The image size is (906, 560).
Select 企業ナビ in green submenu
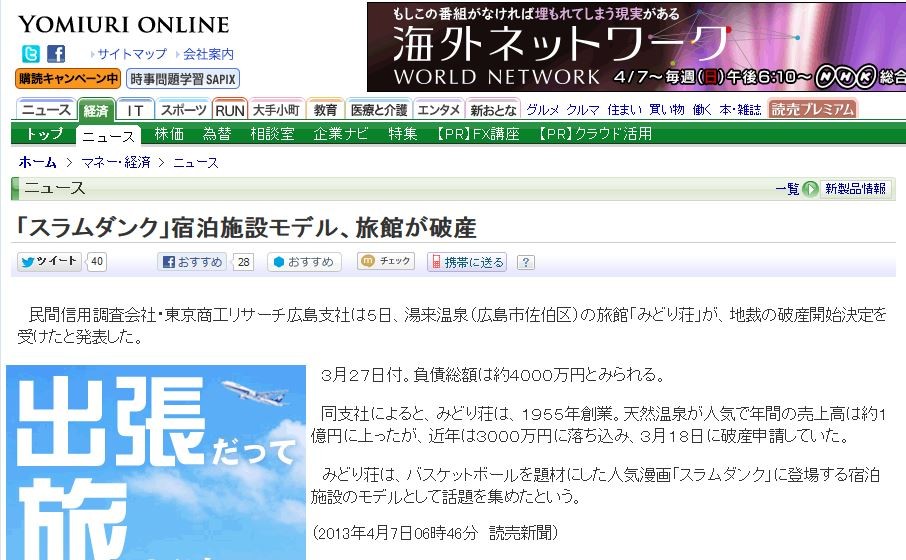click(340, 134)
